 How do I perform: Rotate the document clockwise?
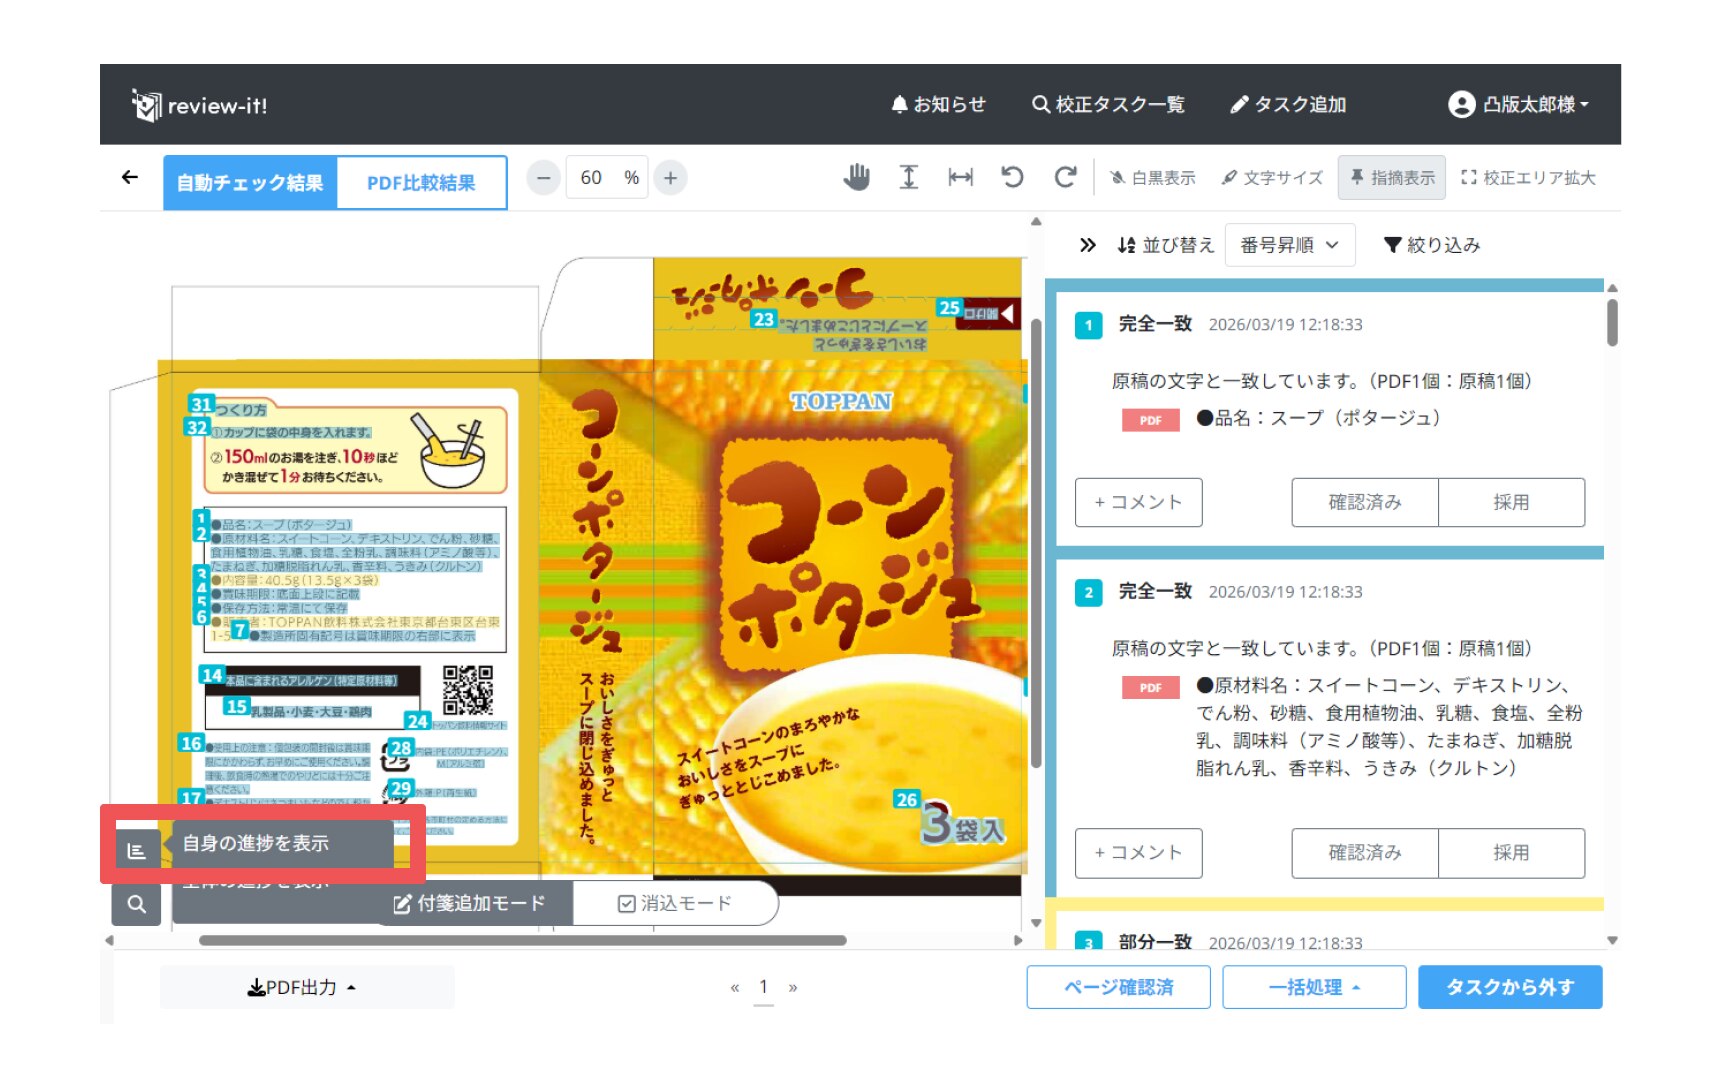click(x=1065, y=178)
